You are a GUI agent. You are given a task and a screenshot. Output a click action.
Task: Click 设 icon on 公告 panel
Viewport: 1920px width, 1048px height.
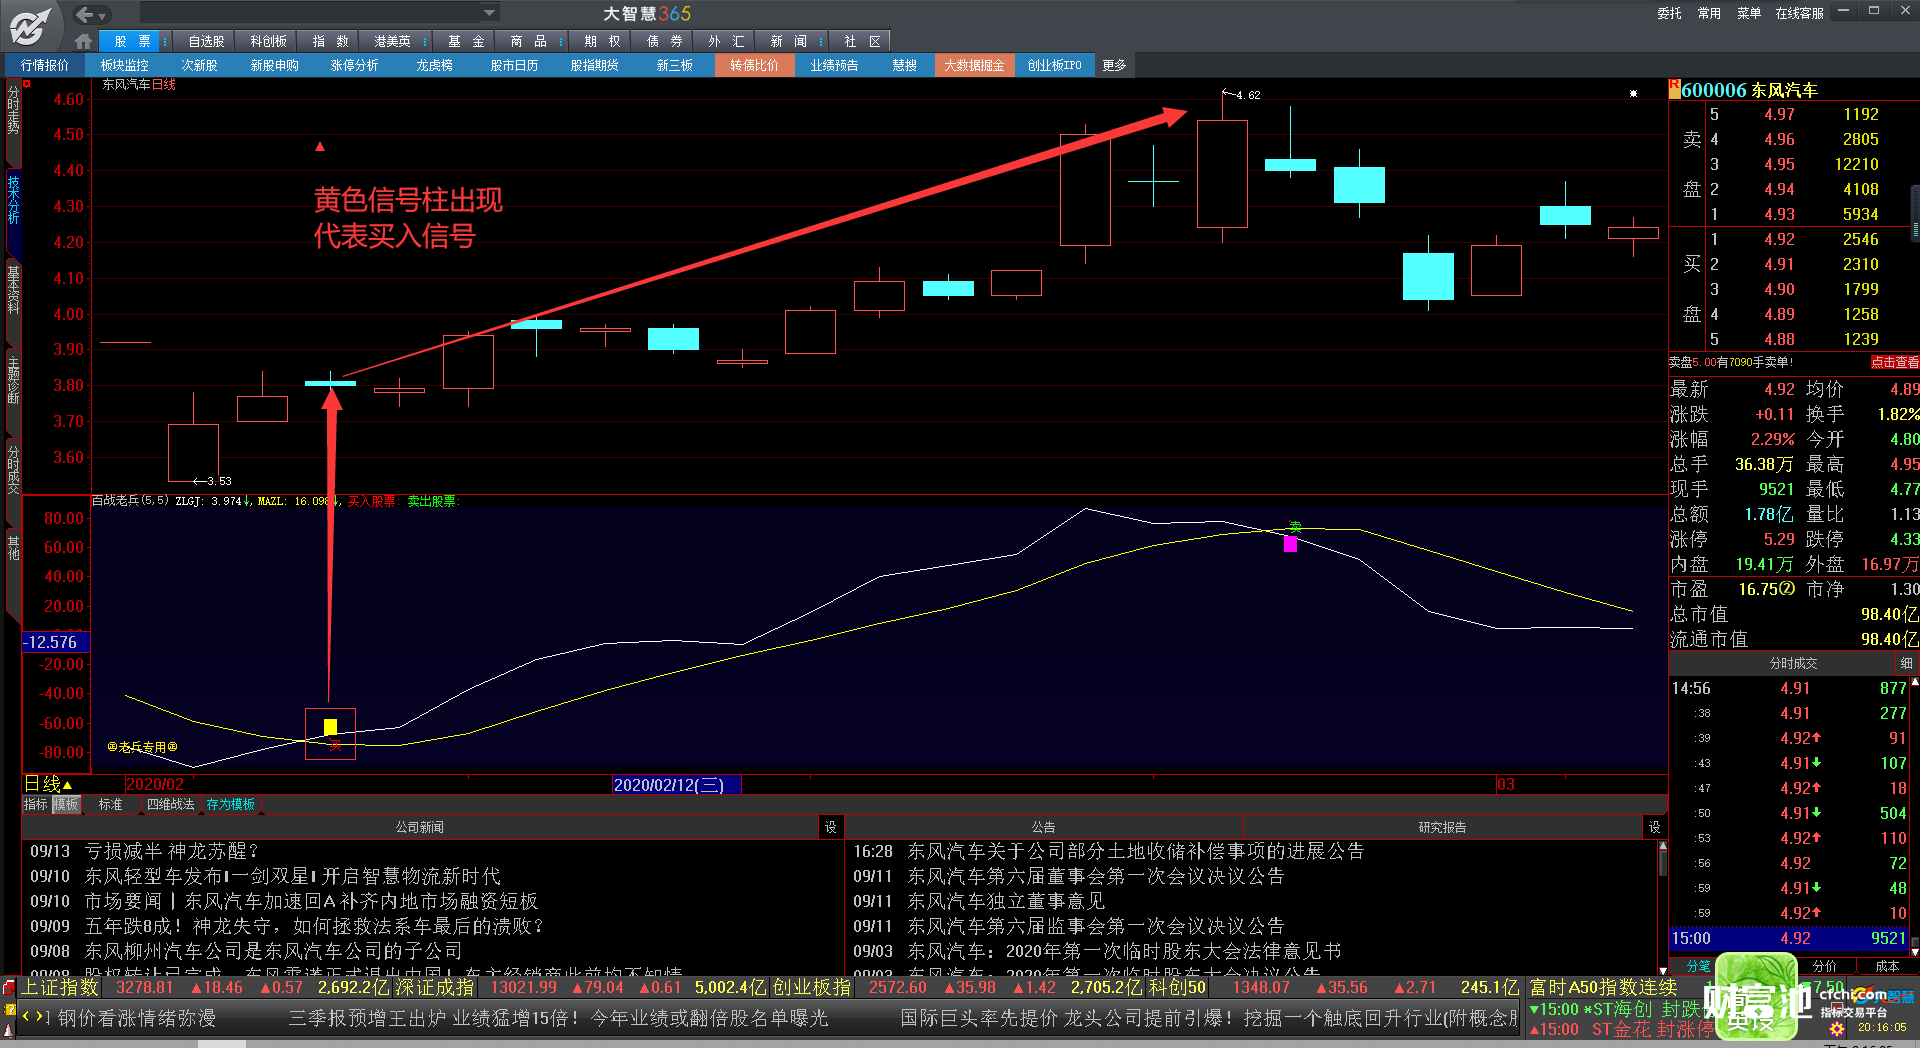pos(1654,827)
